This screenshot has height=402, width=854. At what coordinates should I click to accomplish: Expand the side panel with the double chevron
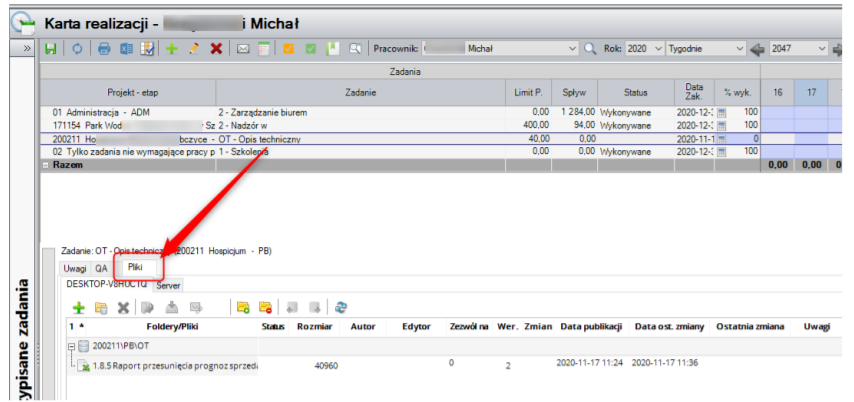point(27,48)
